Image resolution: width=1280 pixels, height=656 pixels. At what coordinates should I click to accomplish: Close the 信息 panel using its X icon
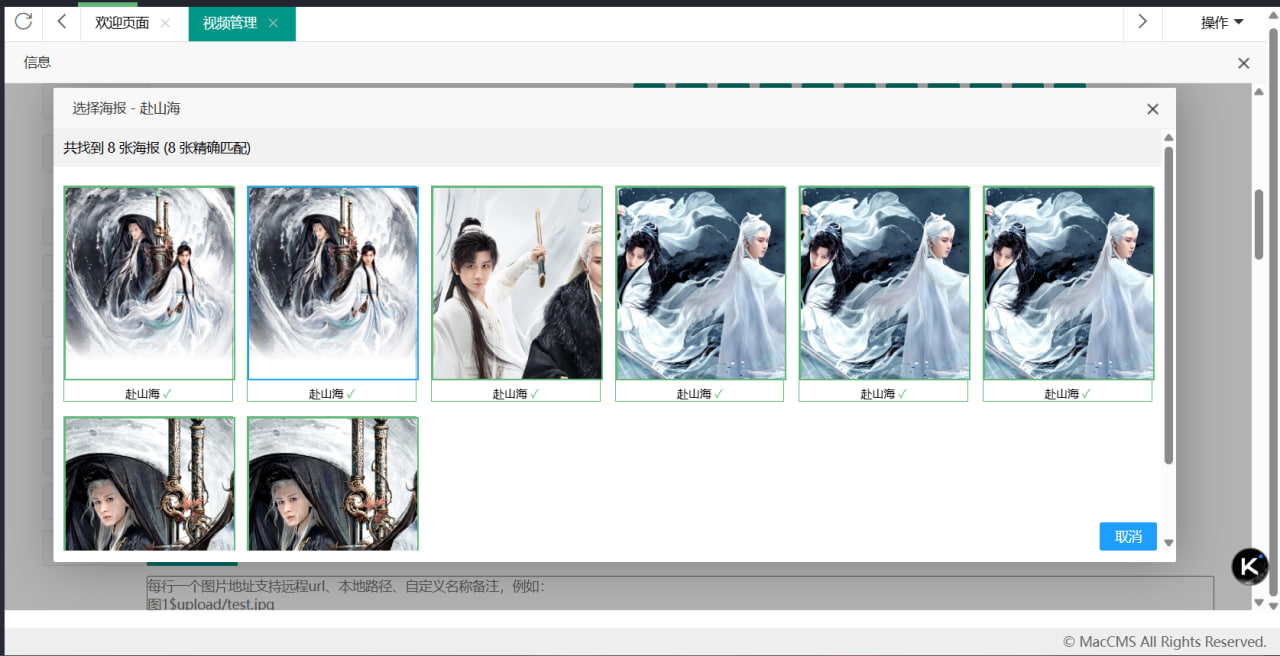tap(1243, 63)
